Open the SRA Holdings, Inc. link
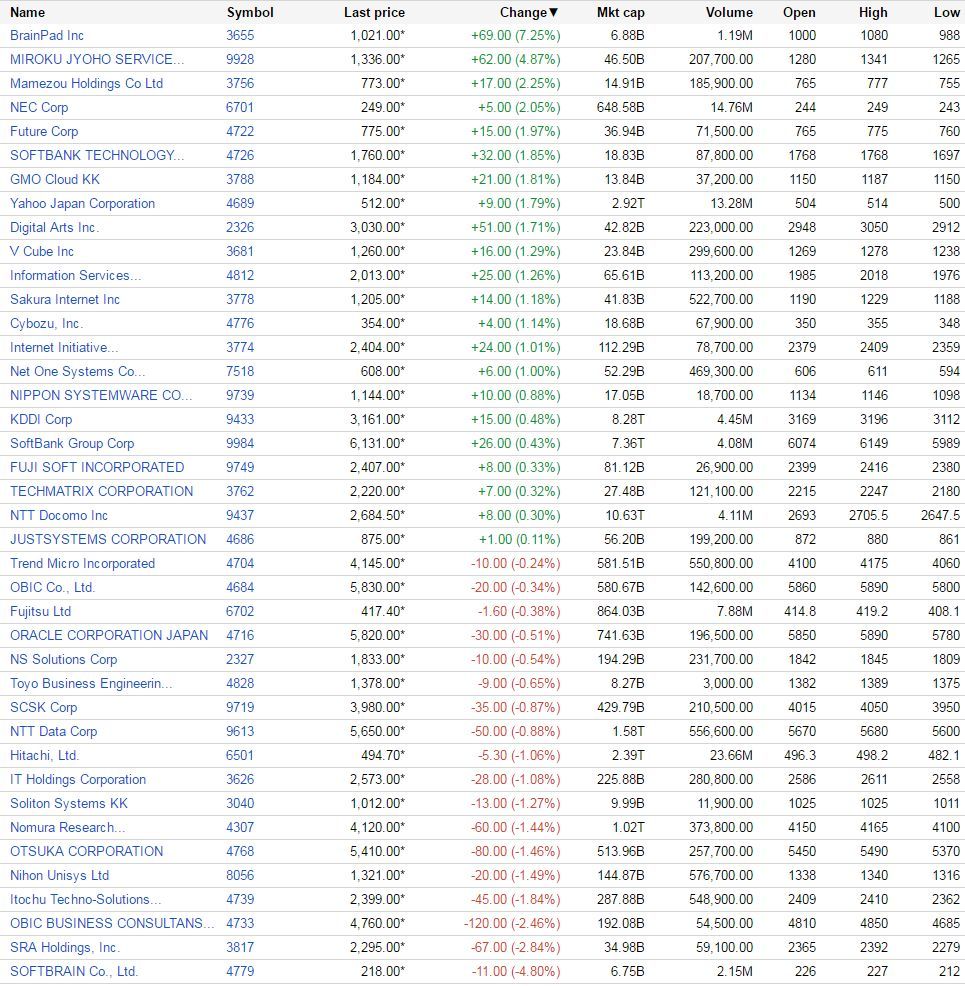 pos(65,947)
